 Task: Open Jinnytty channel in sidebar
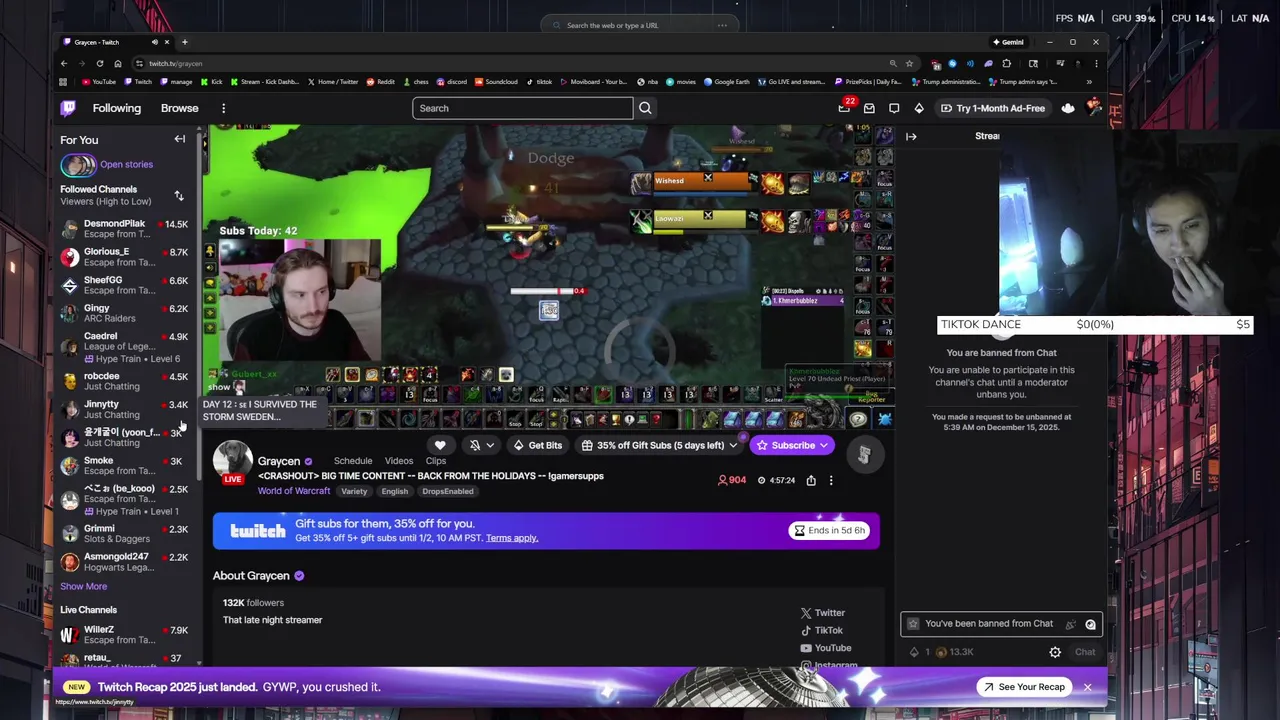(x=124, y=409)
